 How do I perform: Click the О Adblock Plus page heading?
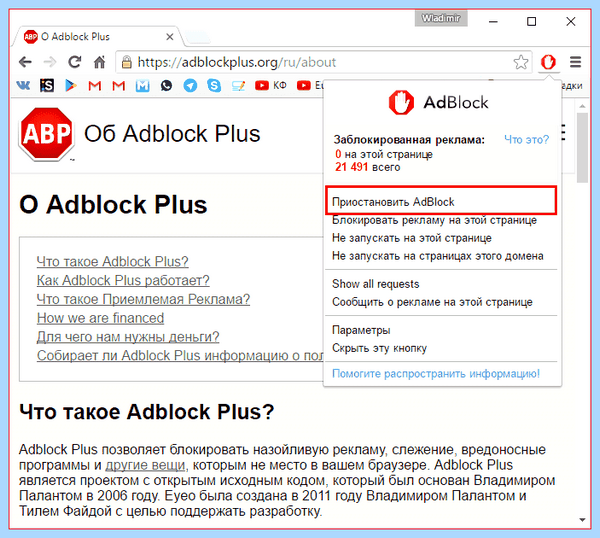point(113,205)
